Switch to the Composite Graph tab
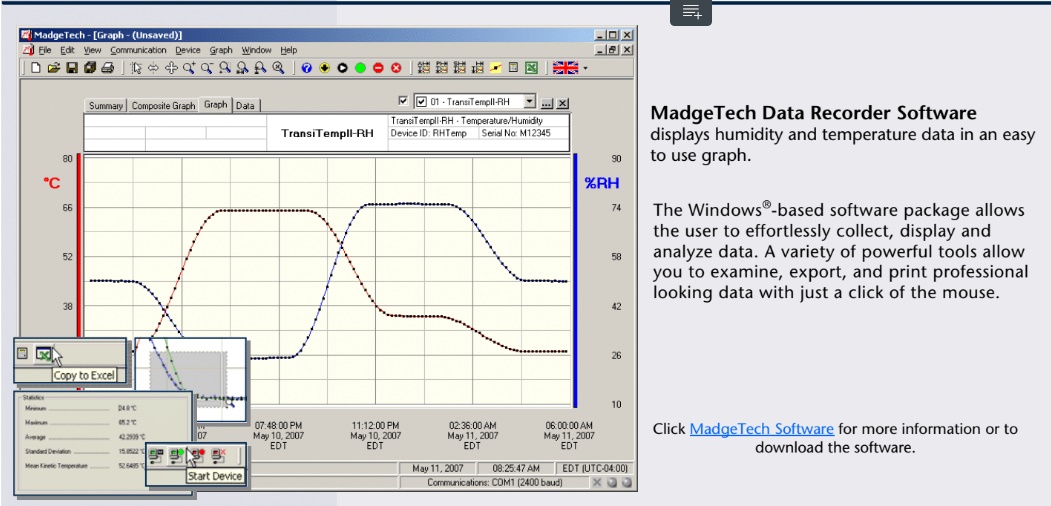The image size is (1051, 506). click(163, 105)
